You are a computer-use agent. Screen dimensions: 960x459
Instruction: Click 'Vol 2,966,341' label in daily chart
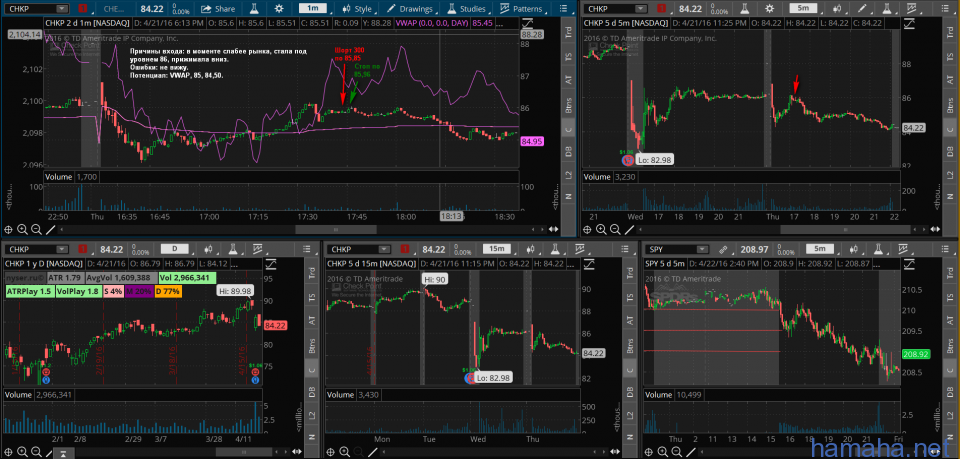coord(187,277)
